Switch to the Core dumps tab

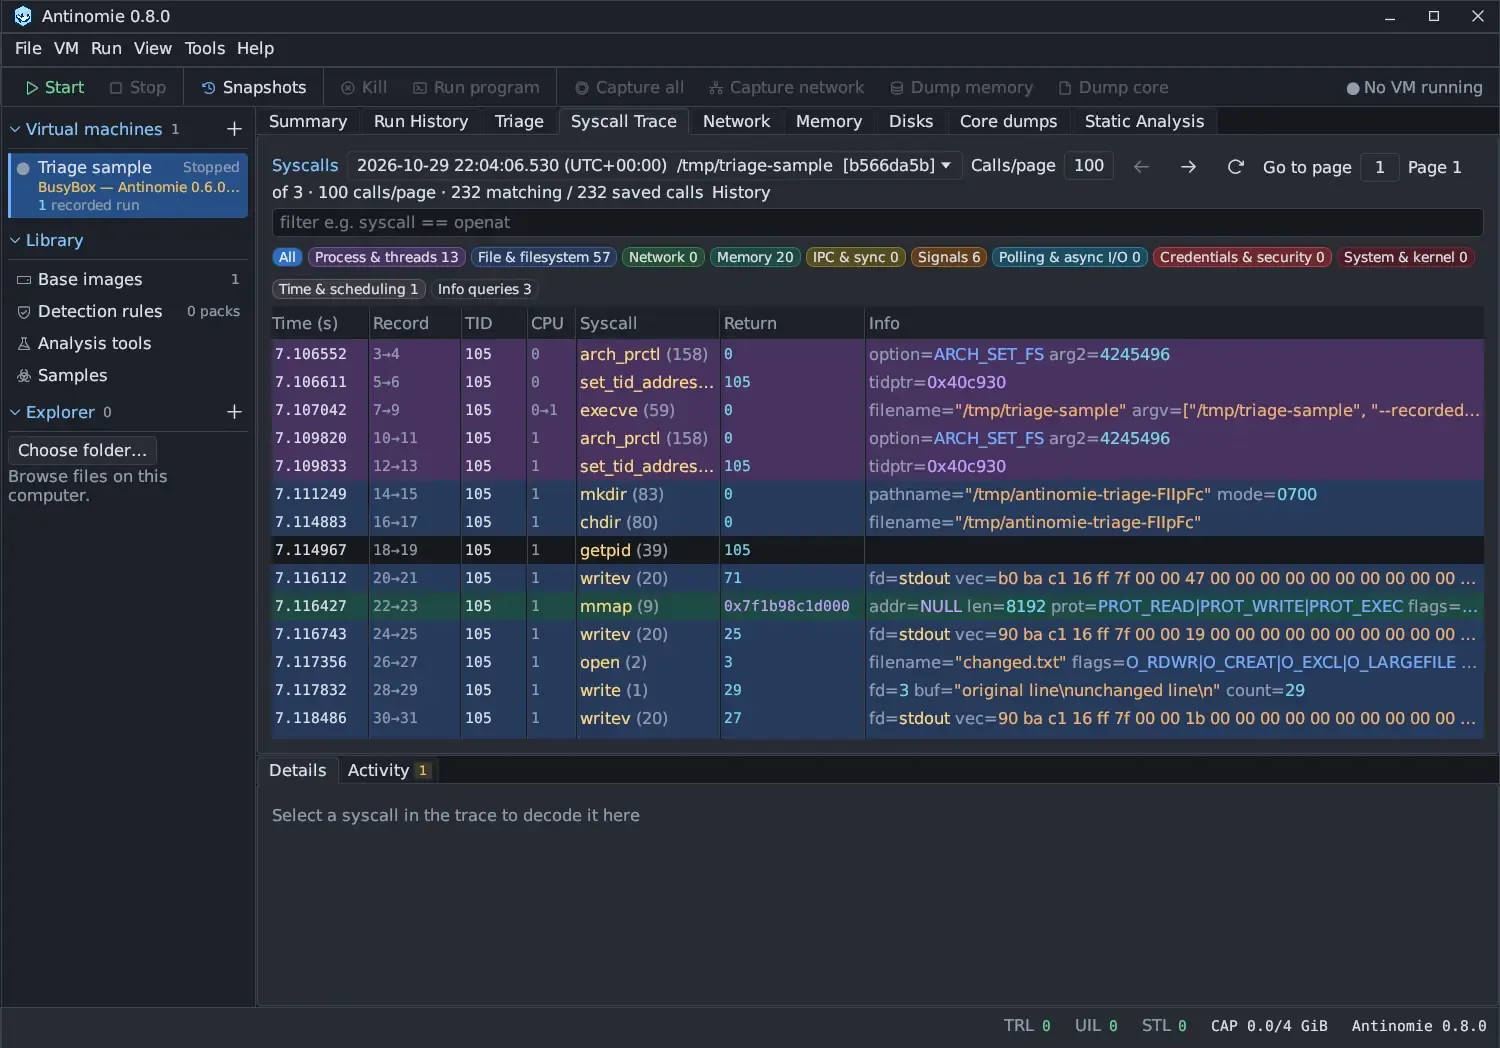point(1008,121)
